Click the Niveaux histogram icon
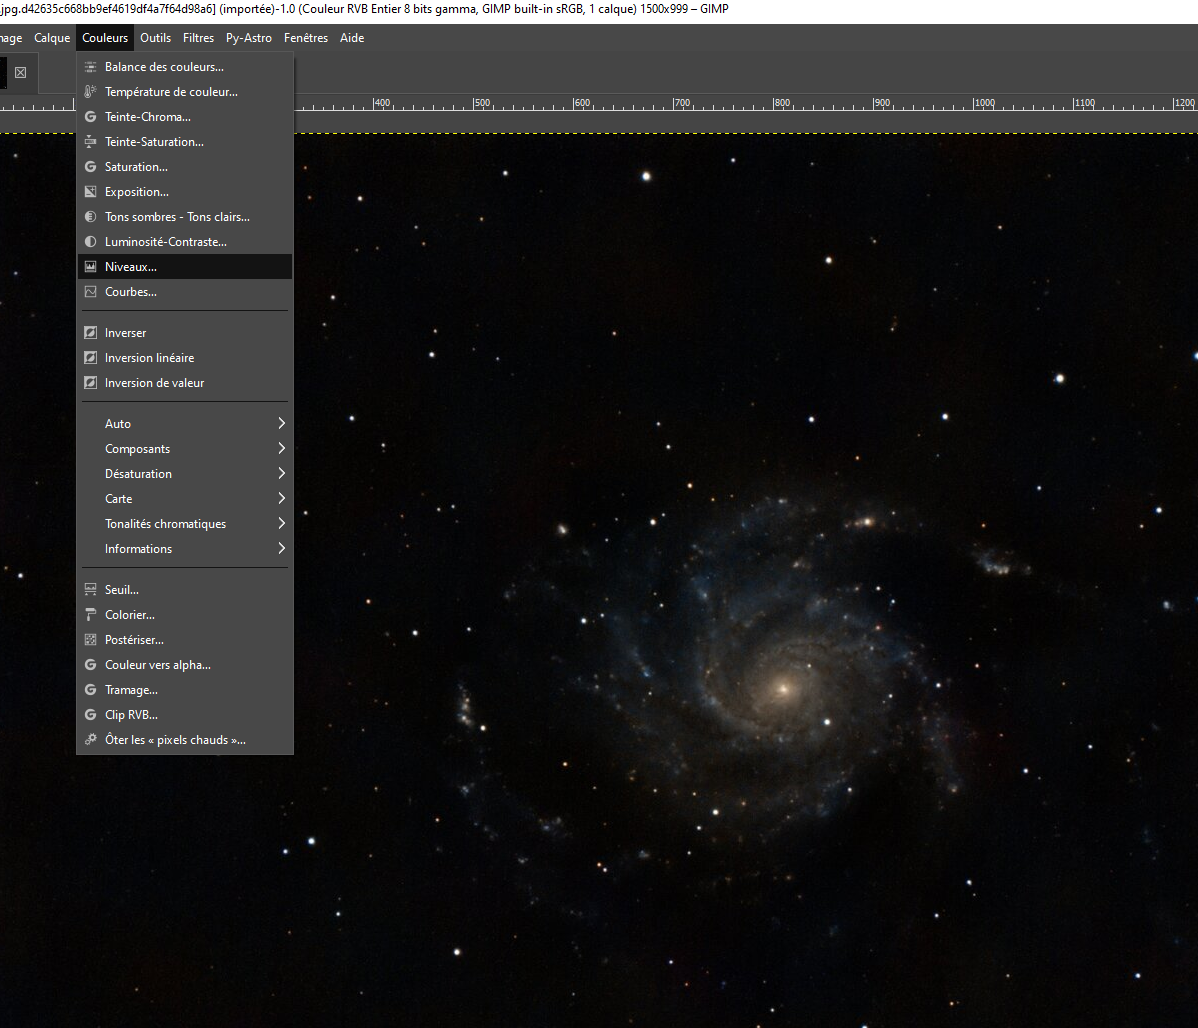 pos(91,267)
